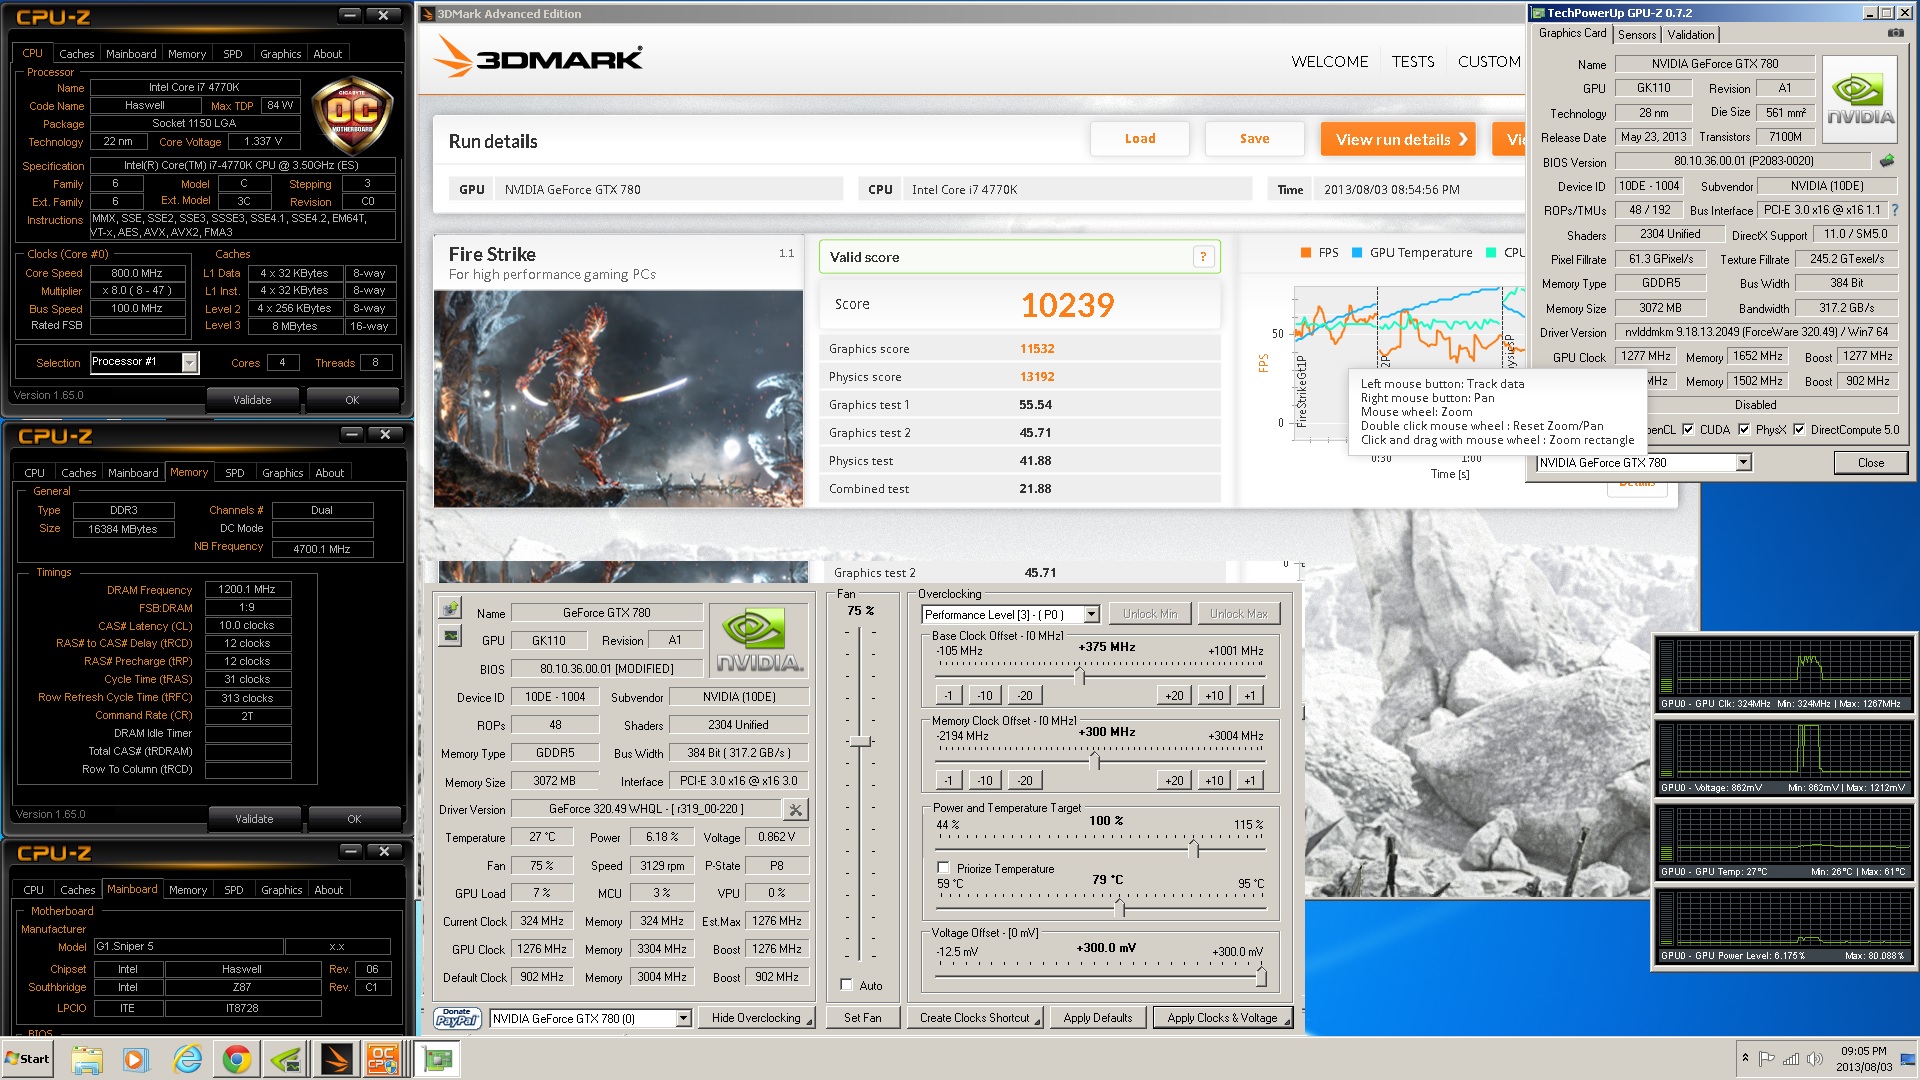
Task: Switch to NVIDIA Inspector taskbar icon
Action: 286,1059
